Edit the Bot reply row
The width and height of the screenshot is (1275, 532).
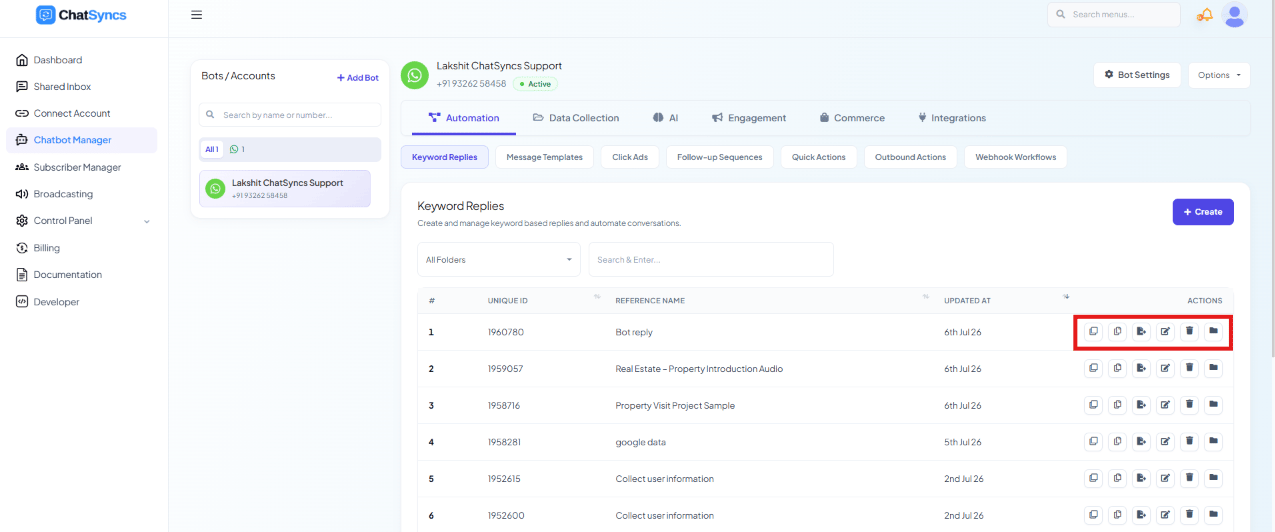[1165, 331]
